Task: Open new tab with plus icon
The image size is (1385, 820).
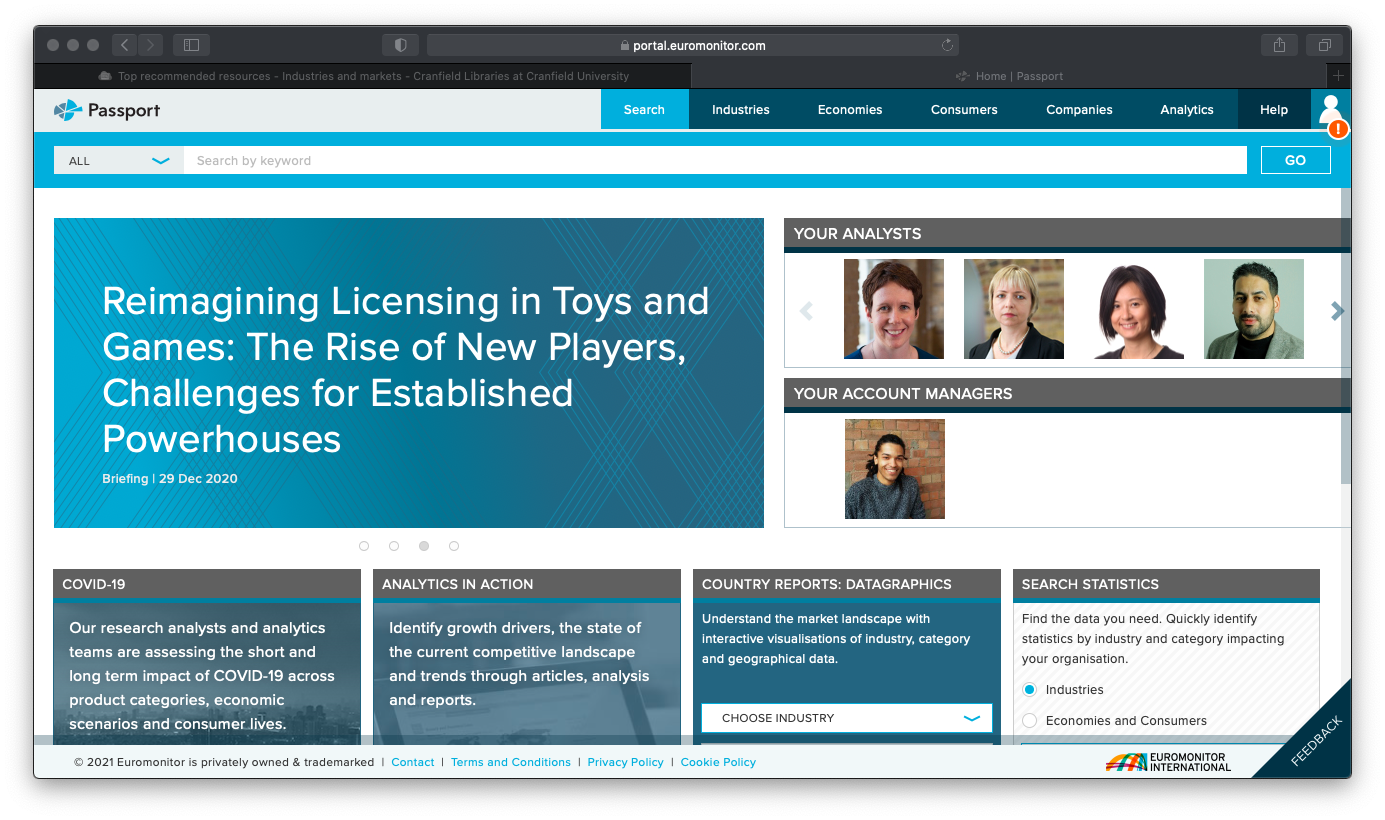Action: (1338, 76)
